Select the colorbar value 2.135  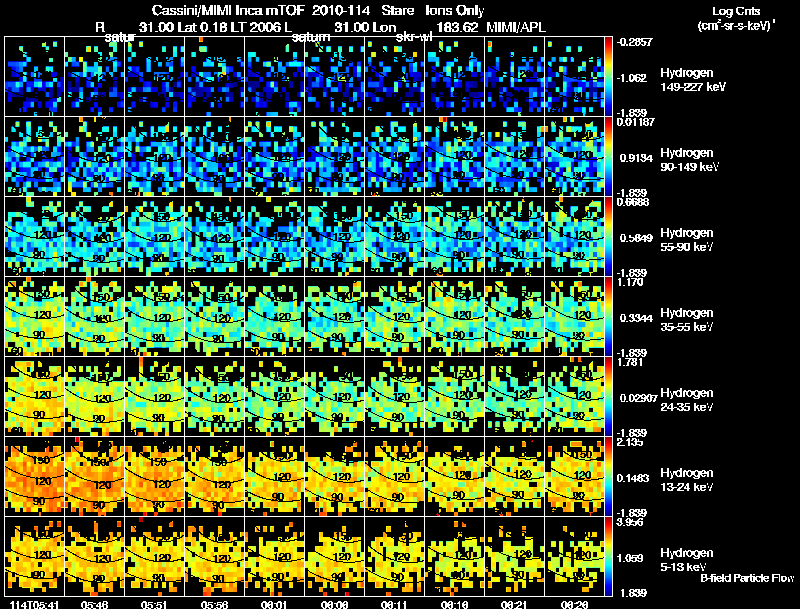click(x=630, y=442)
